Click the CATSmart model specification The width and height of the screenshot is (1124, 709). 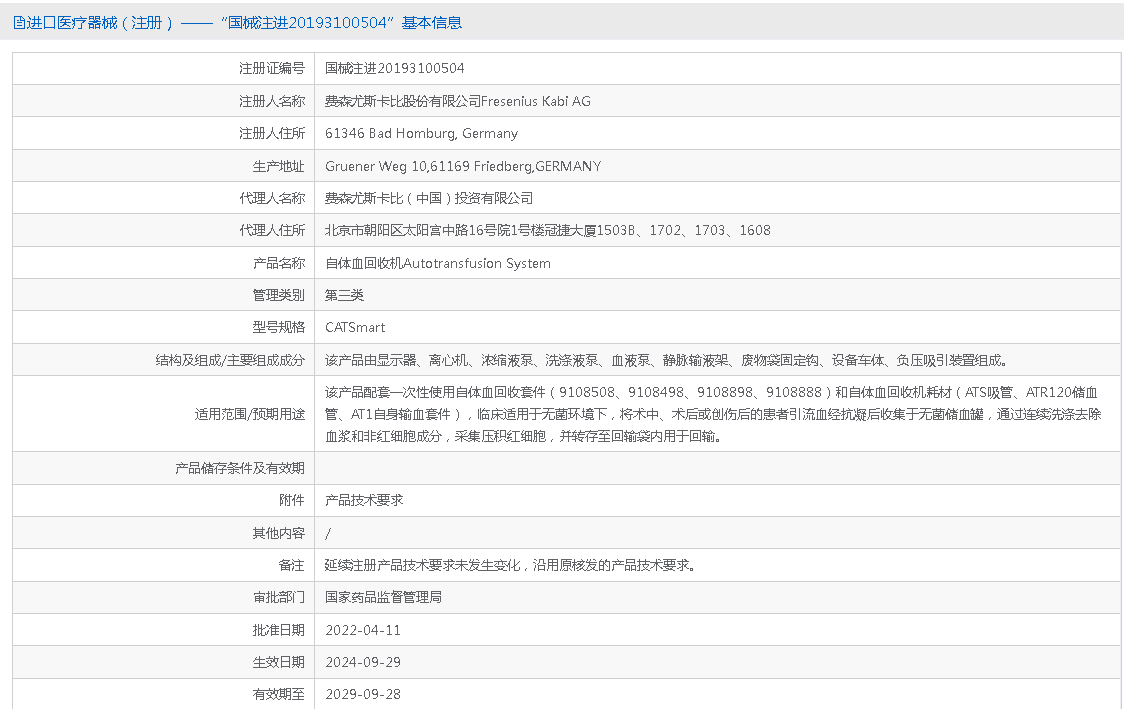(x=355, y=327)
